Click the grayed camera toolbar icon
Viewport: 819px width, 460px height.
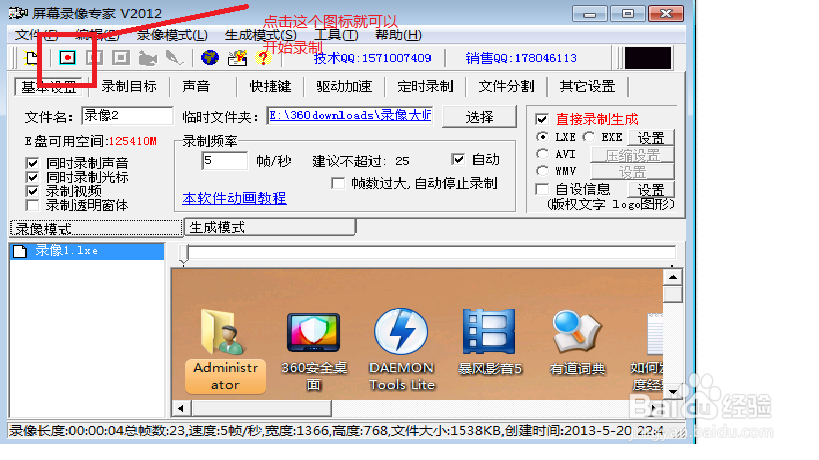[148, 57]
